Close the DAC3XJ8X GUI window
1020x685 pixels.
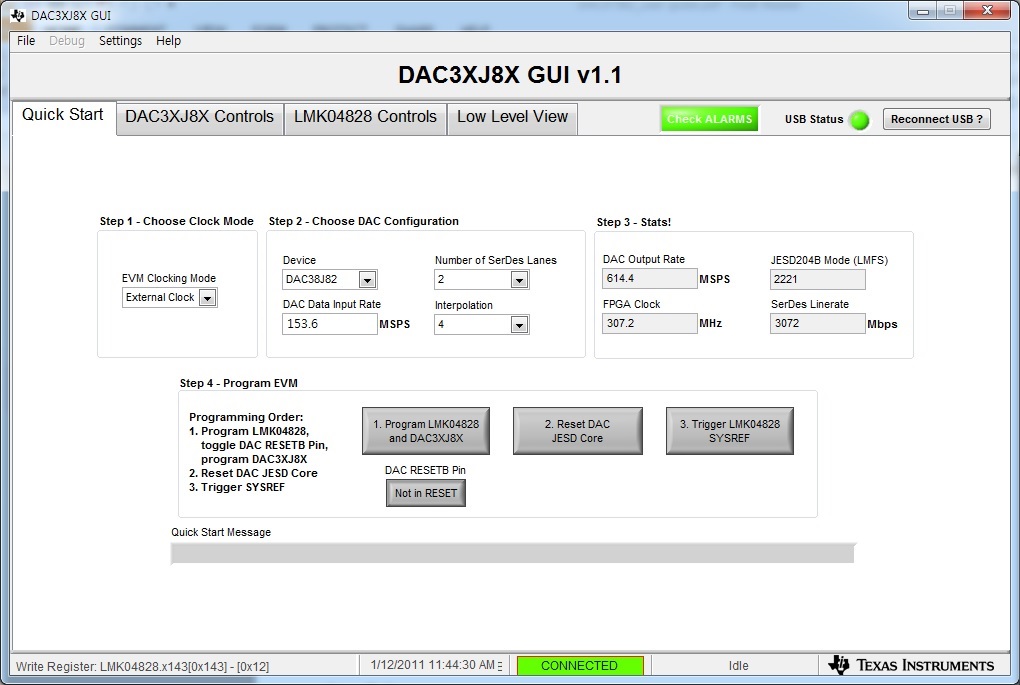pos(987,10)
